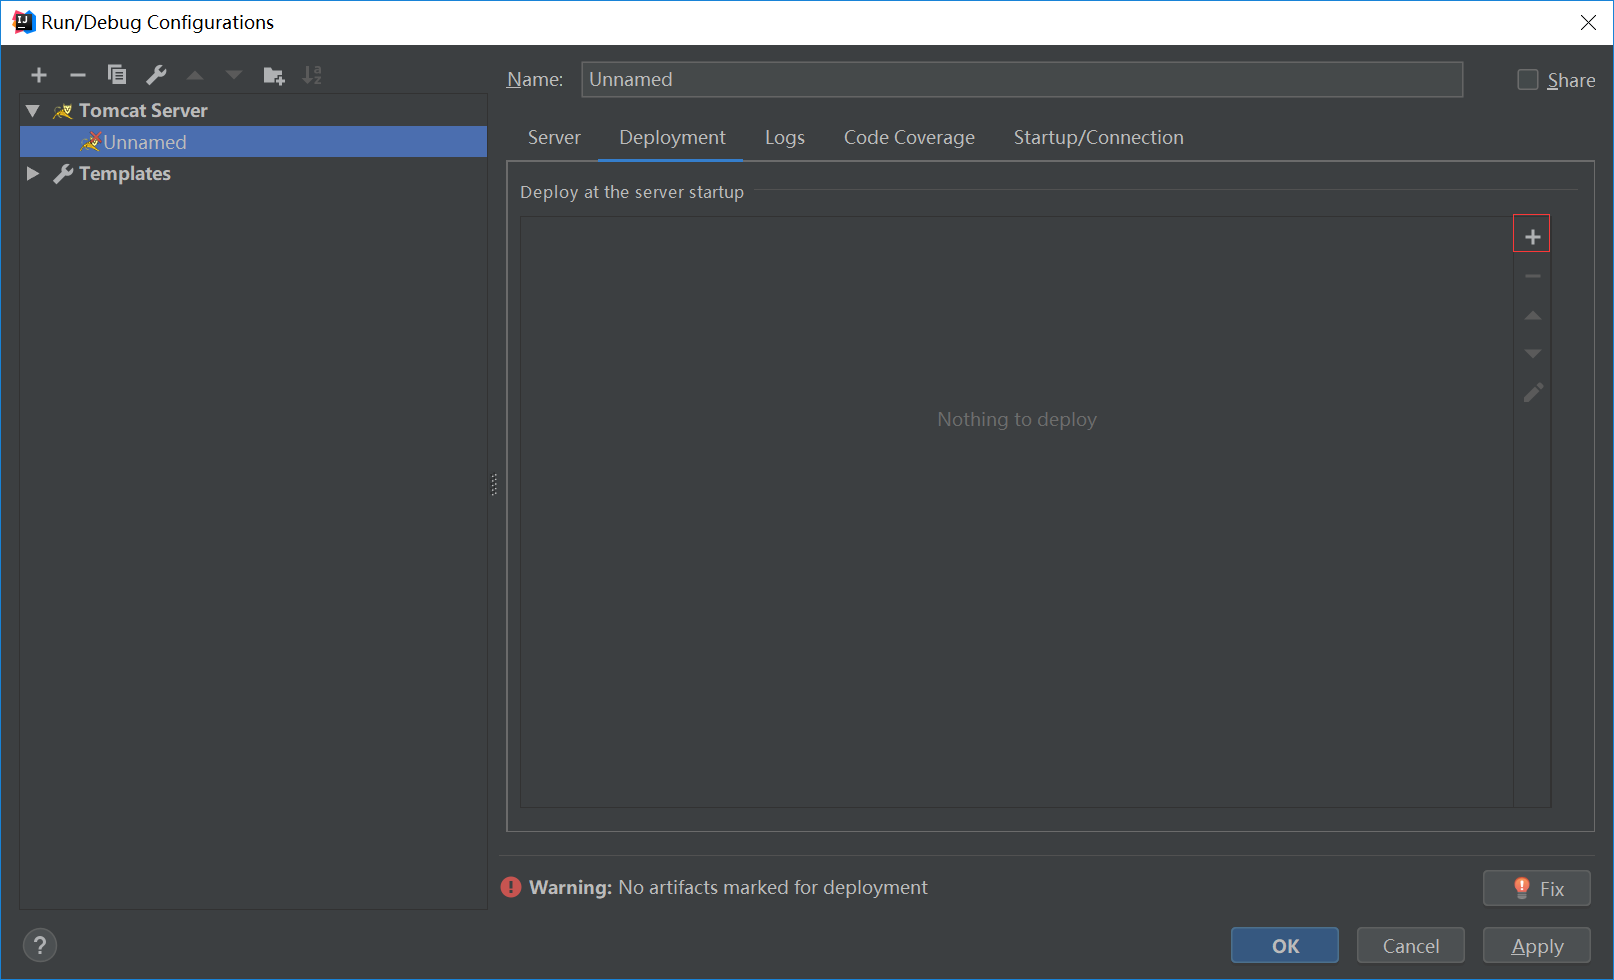The height and width of the screenshot is (980, 1614).
Task: Open the help question mark button
Action: click(40, 945)
